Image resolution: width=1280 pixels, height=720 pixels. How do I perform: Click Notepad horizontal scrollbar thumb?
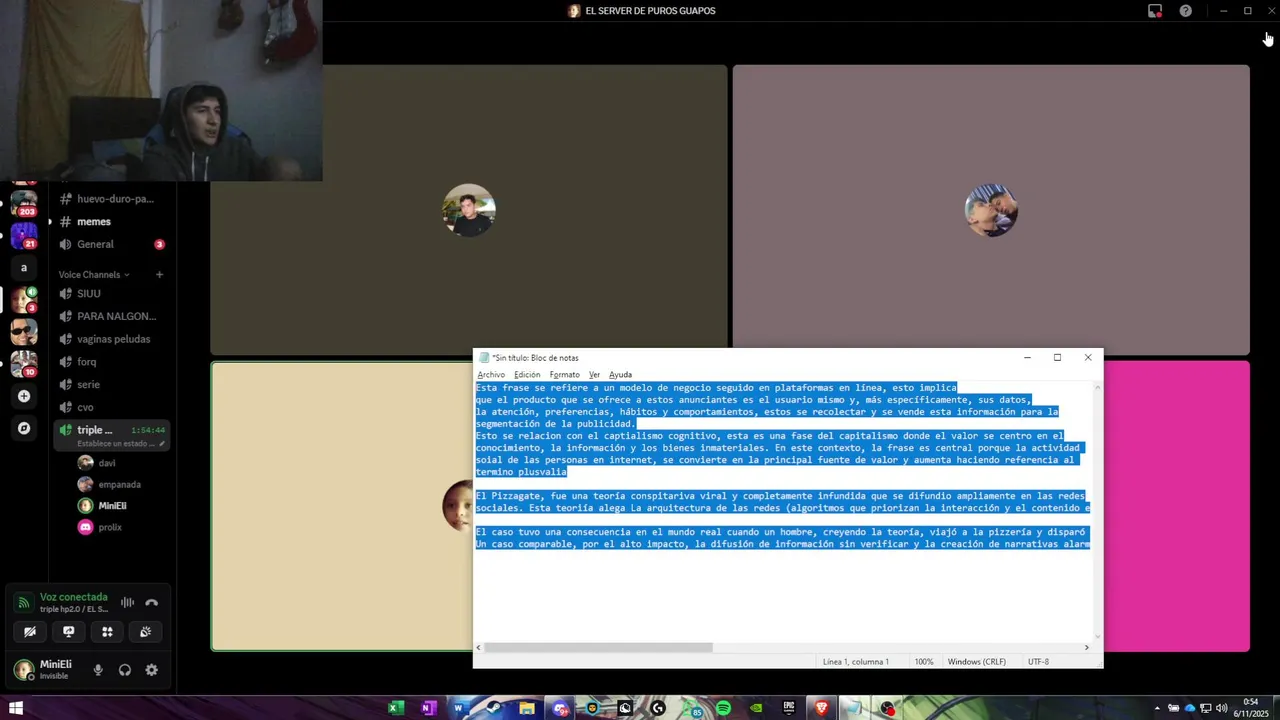tap(598, 647)
